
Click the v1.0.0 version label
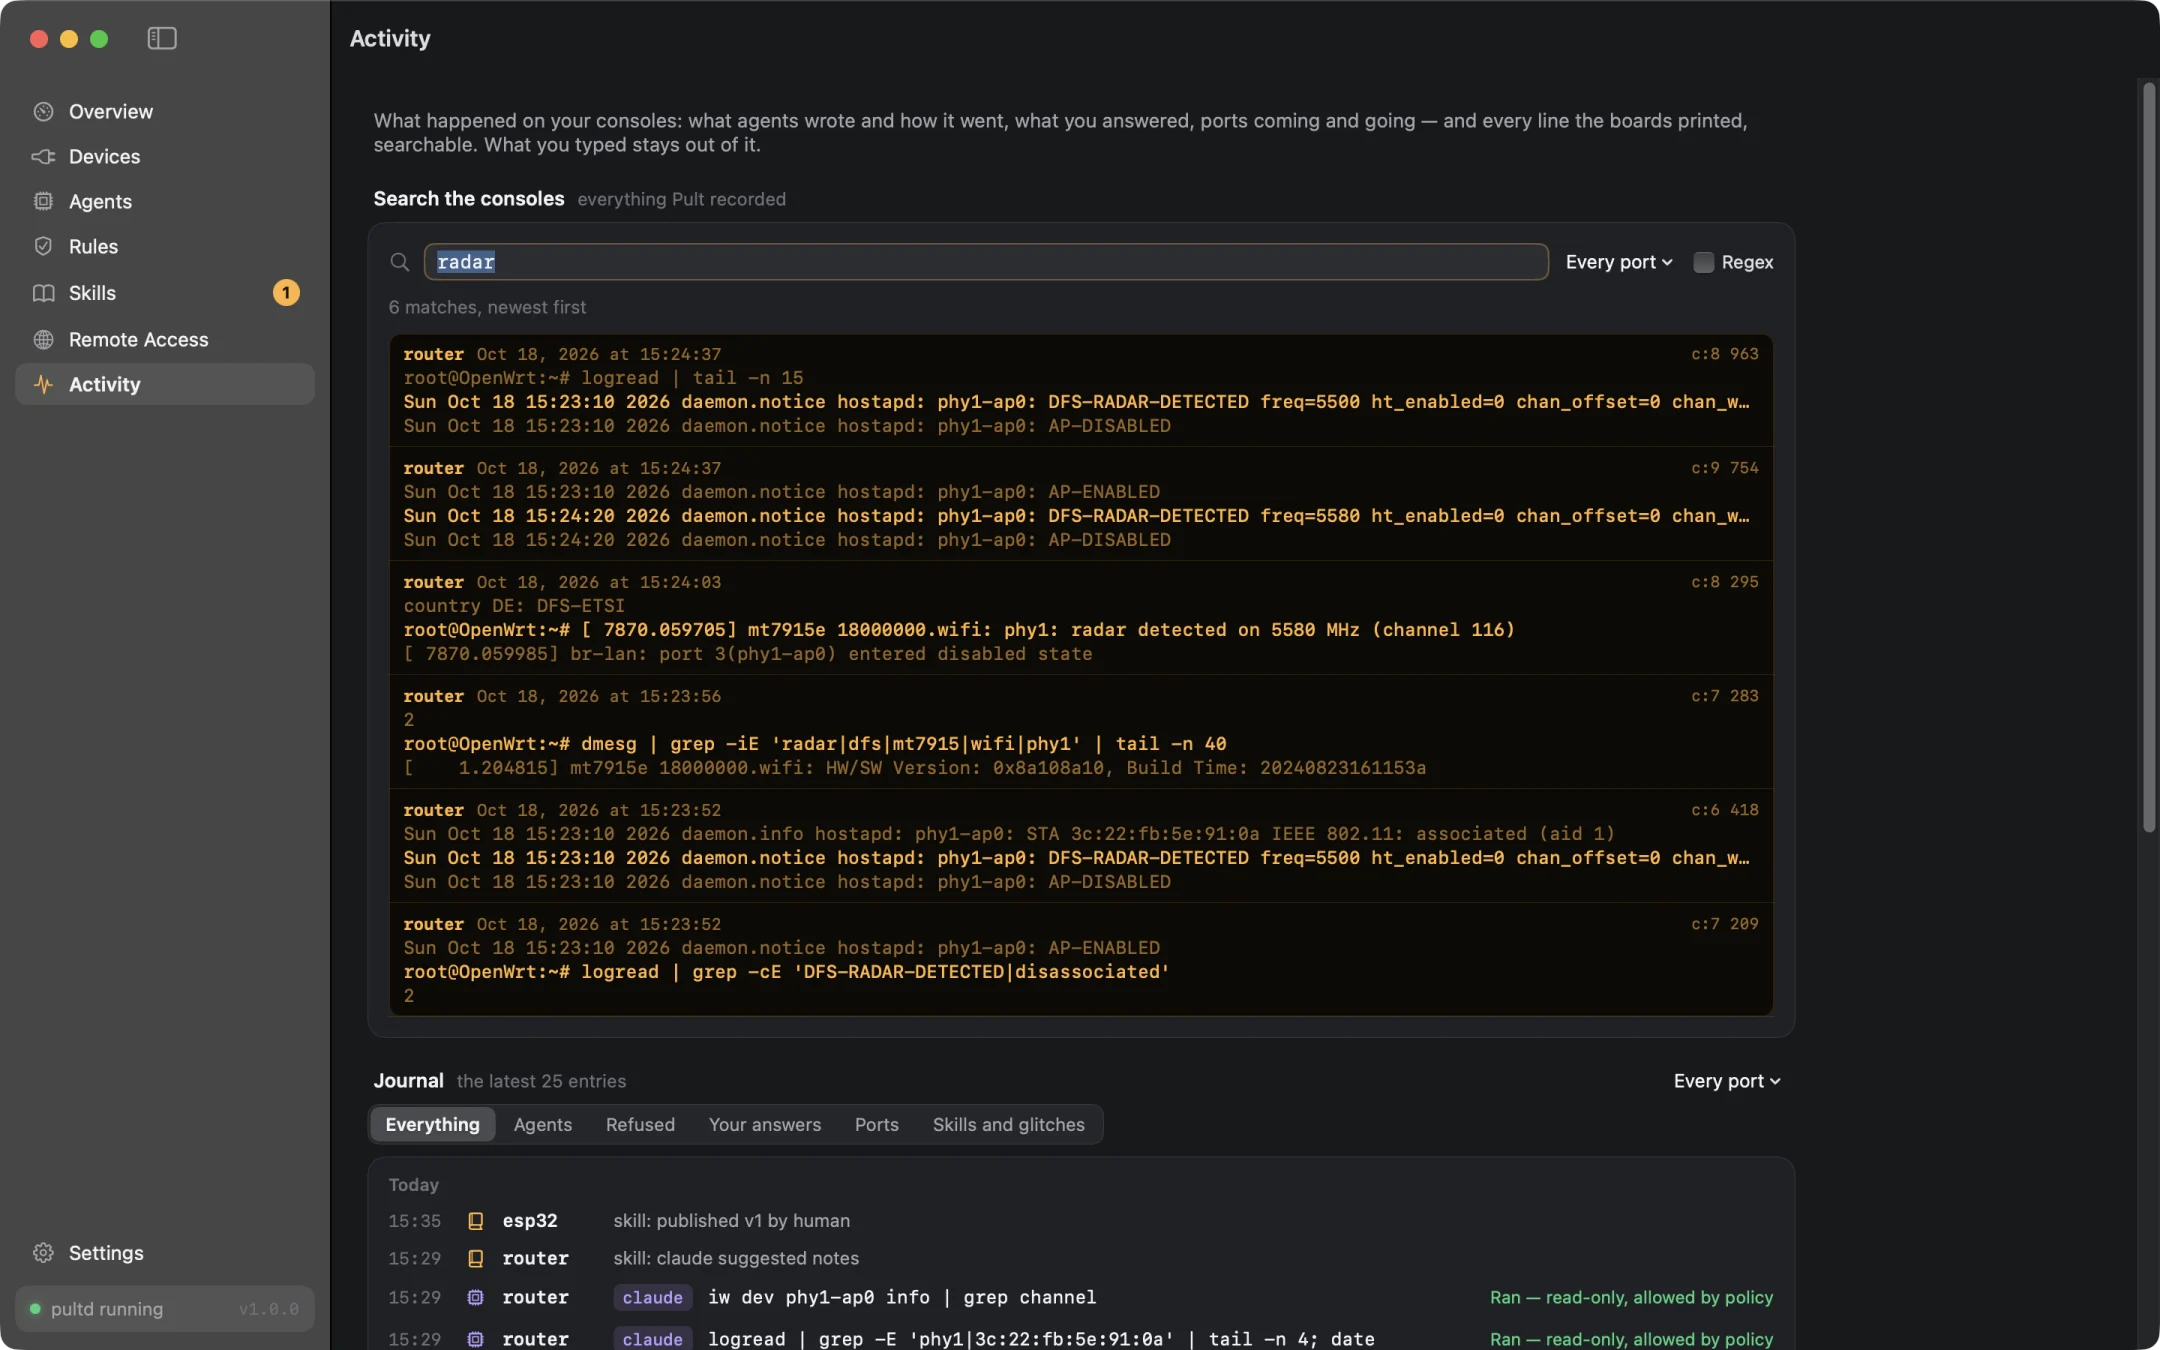coord(268,1309)
